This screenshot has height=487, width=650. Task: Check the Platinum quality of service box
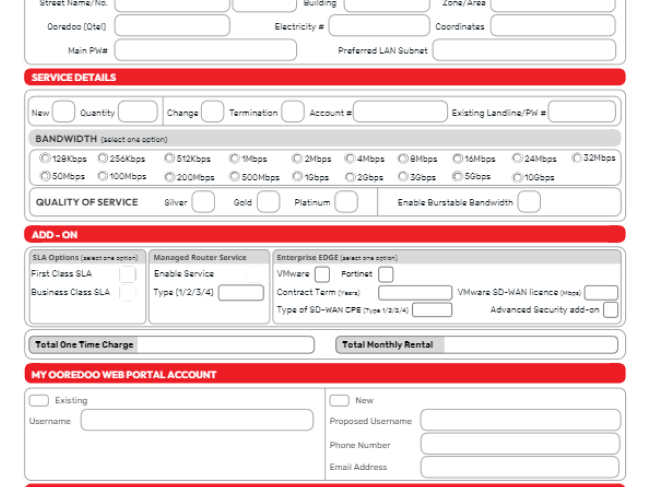click(x=346, y=202)
